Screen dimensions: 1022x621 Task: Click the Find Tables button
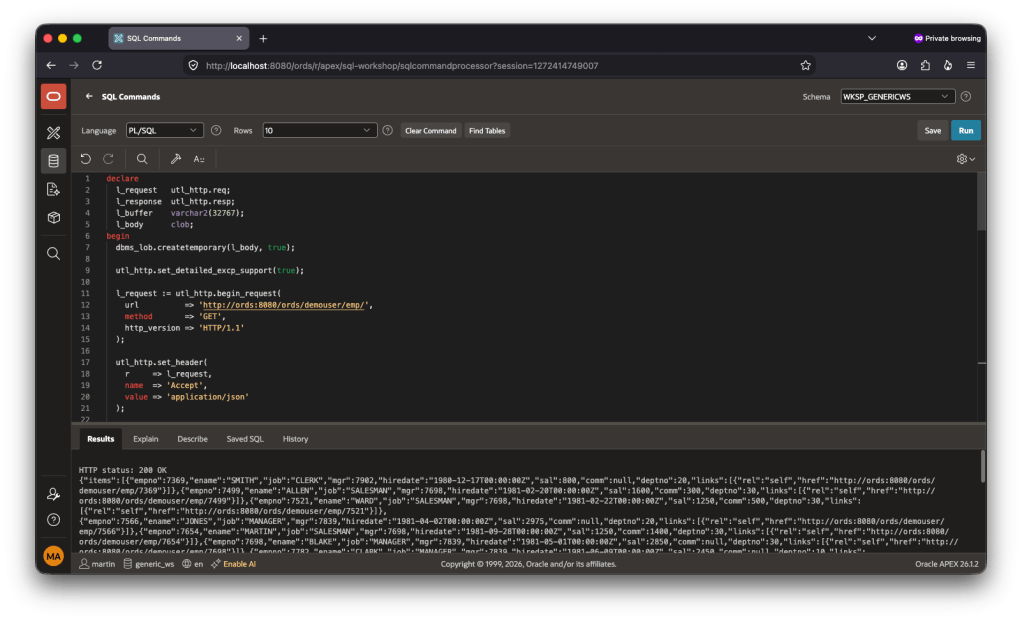click(x=487, y=130)
